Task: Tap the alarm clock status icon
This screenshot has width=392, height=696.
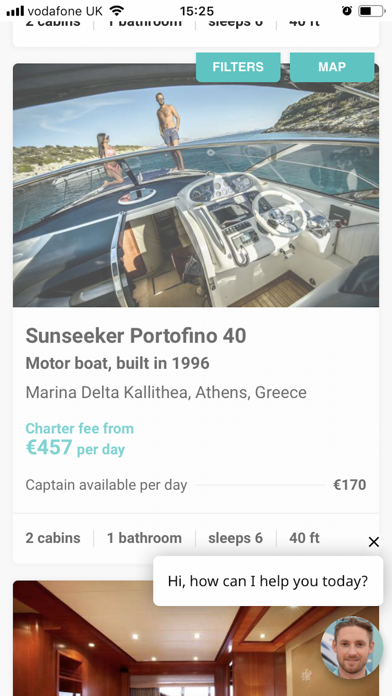Action: tap(347, 11)
